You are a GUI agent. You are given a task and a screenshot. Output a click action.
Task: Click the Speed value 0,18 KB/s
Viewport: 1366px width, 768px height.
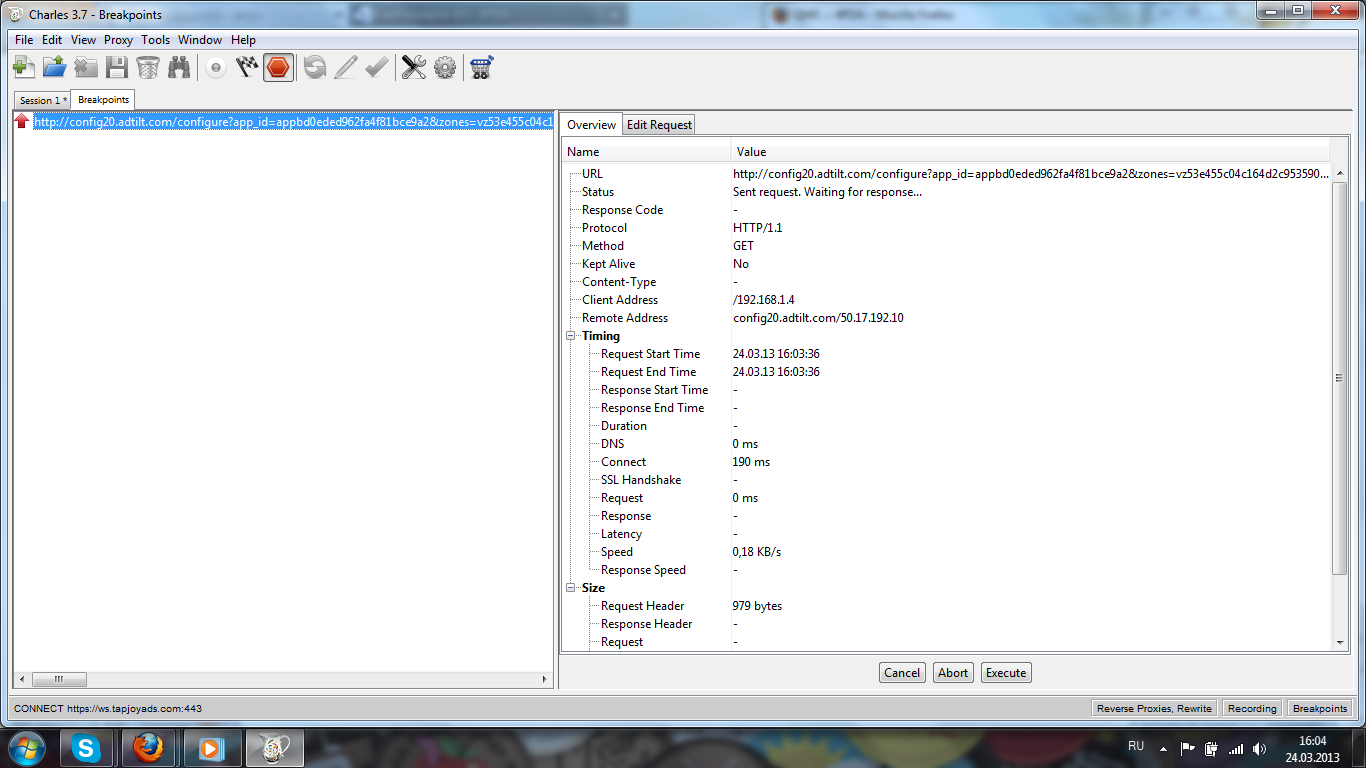[757, 552]
